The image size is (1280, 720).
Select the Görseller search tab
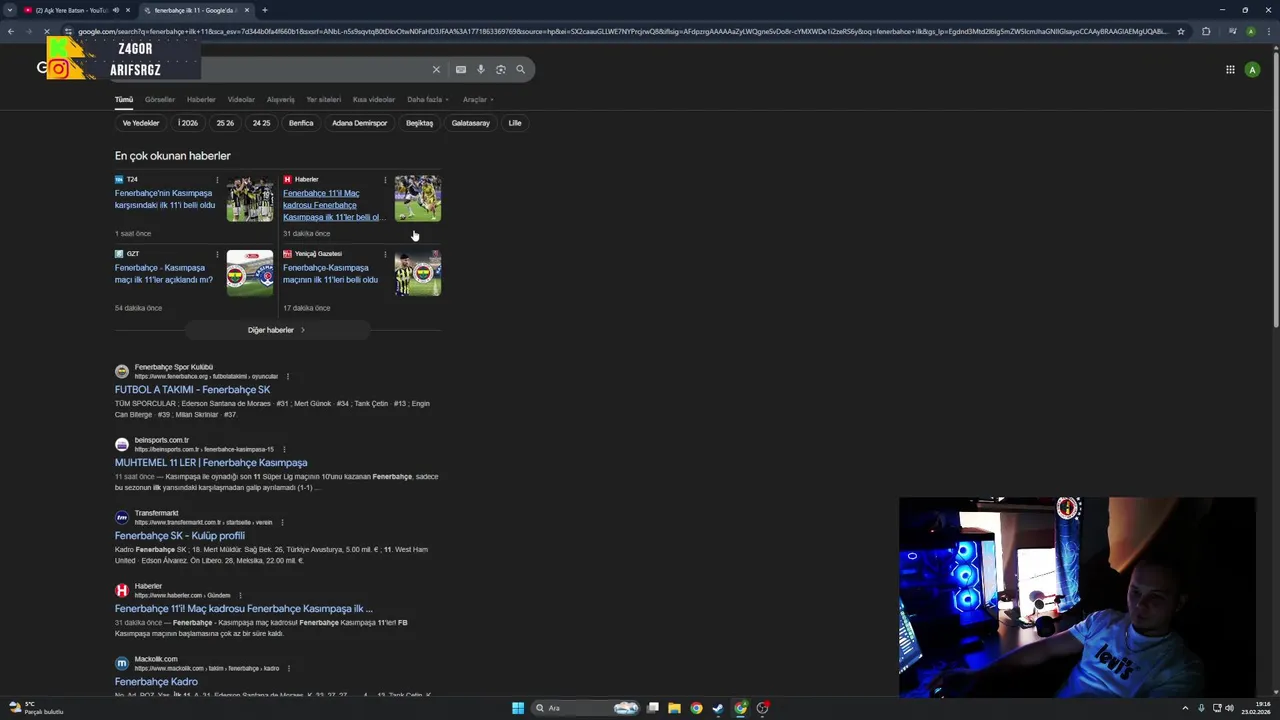click(x=160, y=99)
